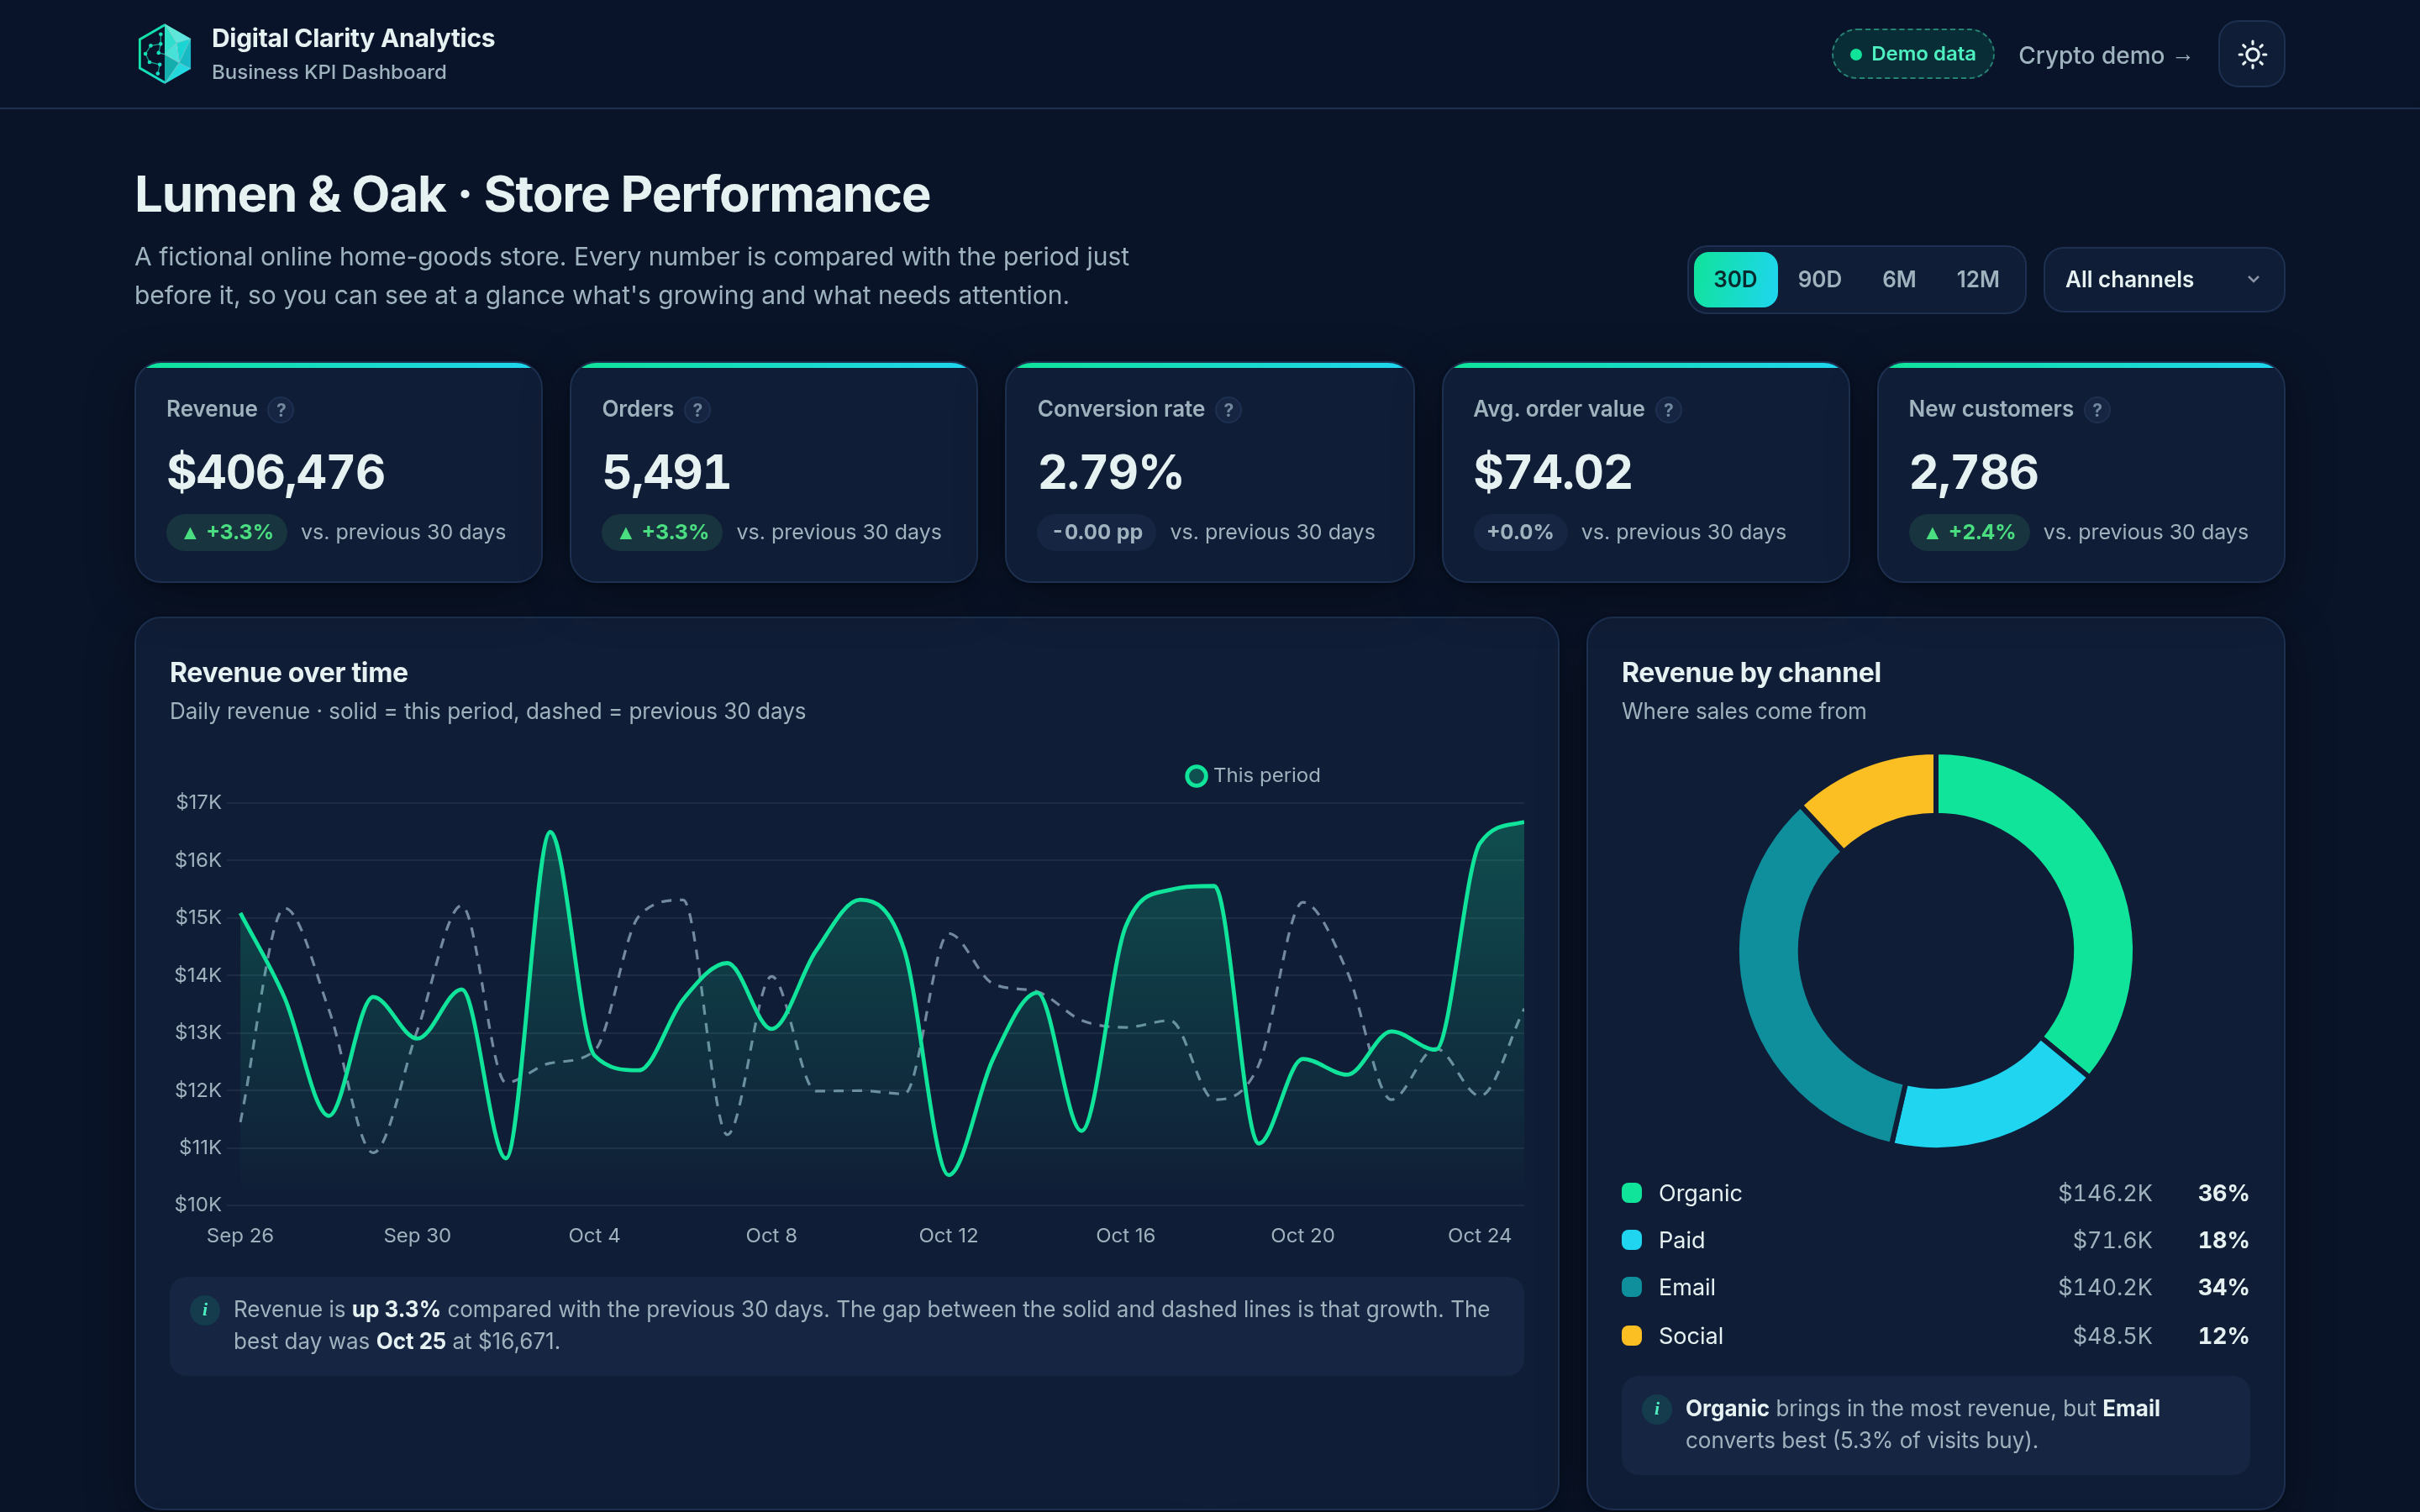Click the Oct 12 axis label

click(x=948, y=1235)
